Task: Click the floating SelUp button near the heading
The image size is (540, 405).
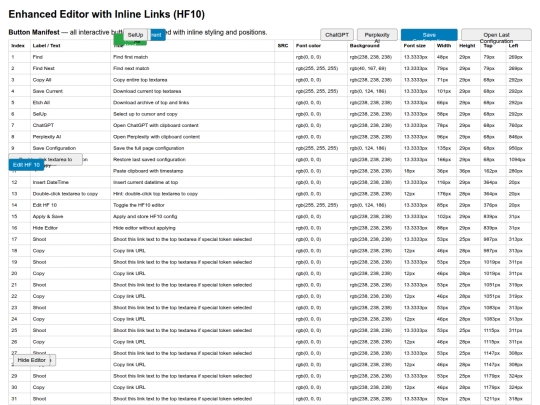Action: pyautogui.click(x=135, y=35)
